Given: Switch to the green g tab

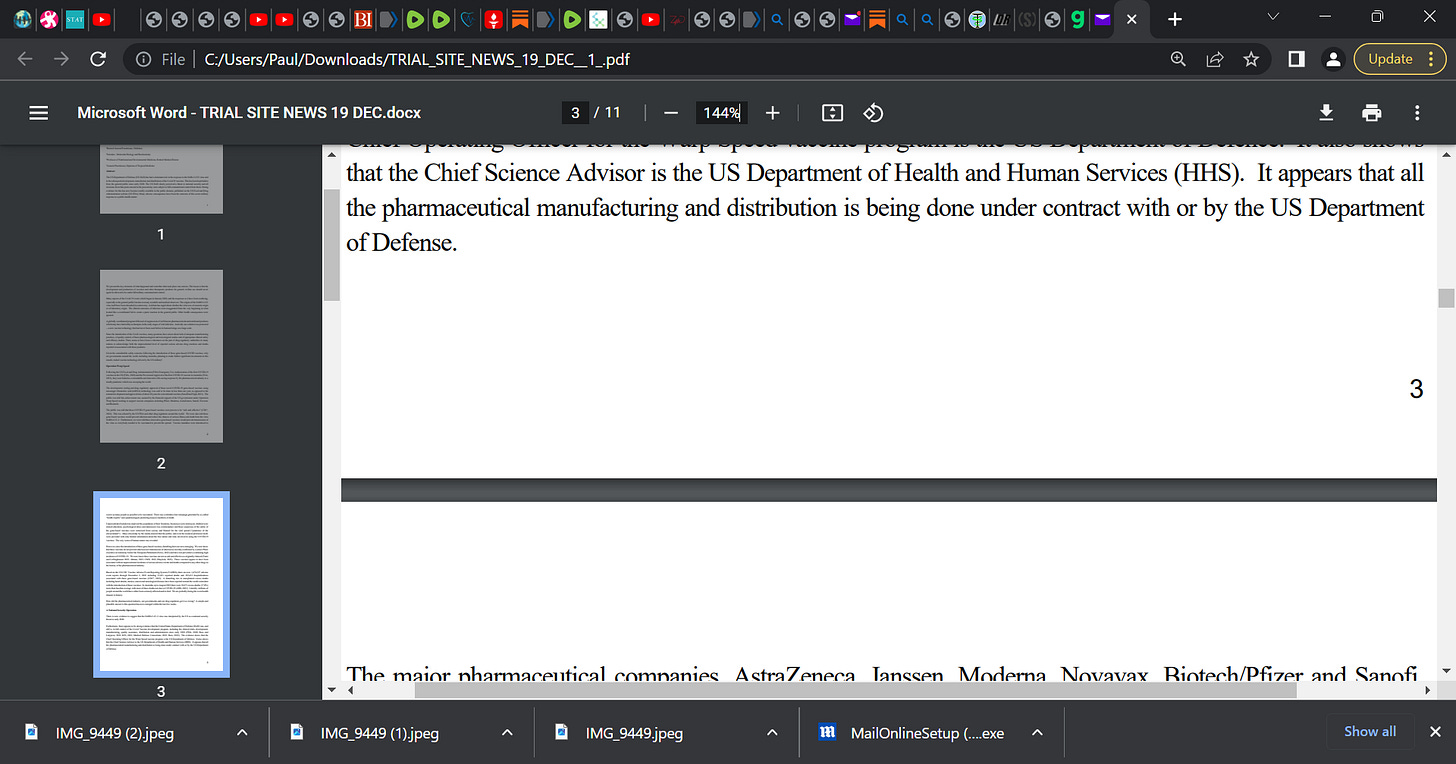Looking at the screenshot, I should click(1077, 18).
